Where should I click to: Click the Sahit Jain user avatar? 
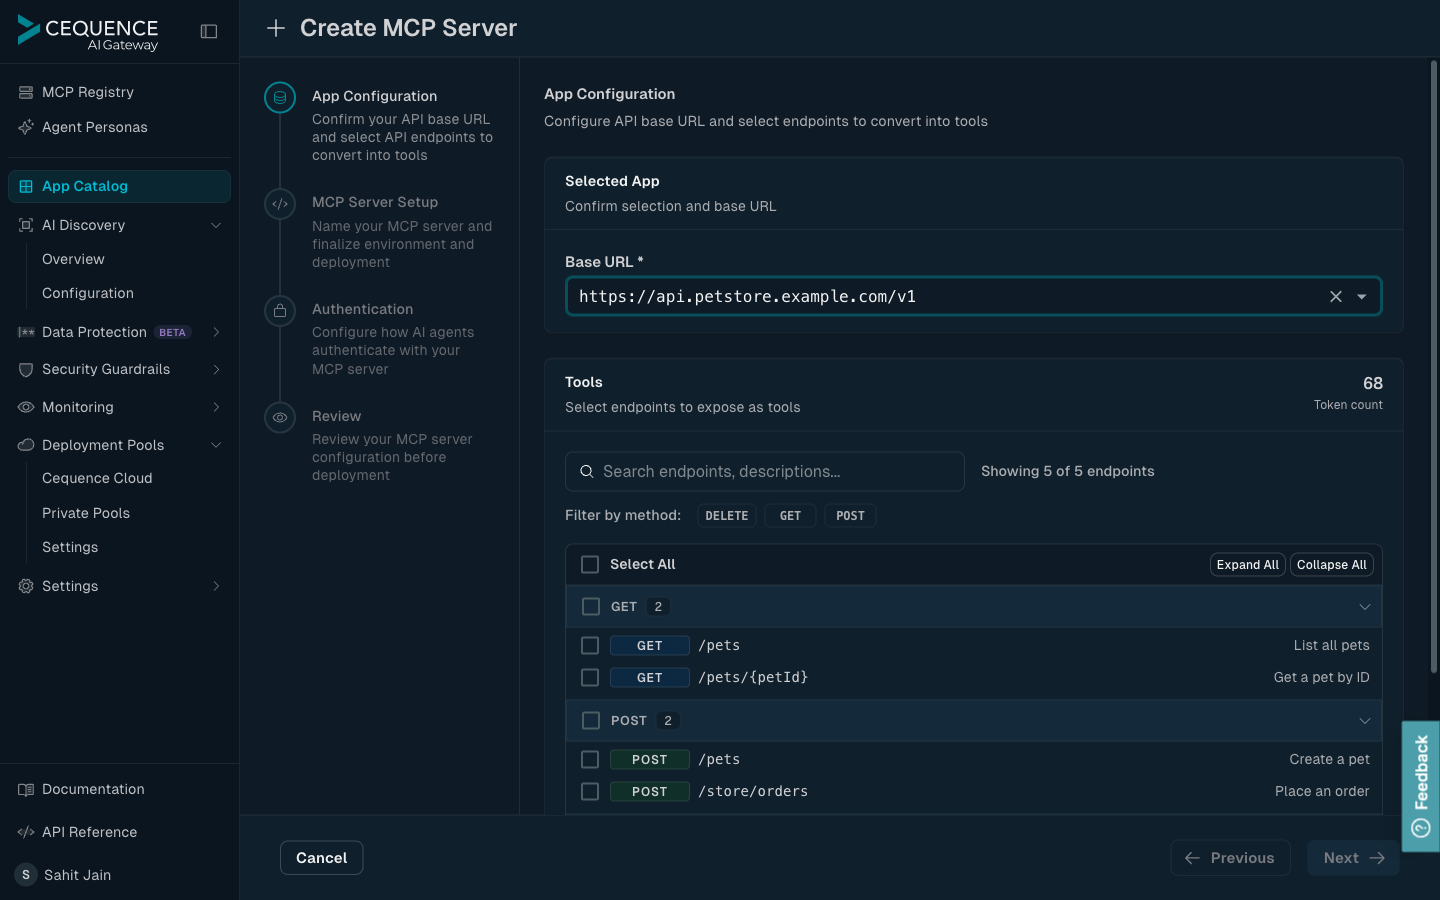coord(26,875)
